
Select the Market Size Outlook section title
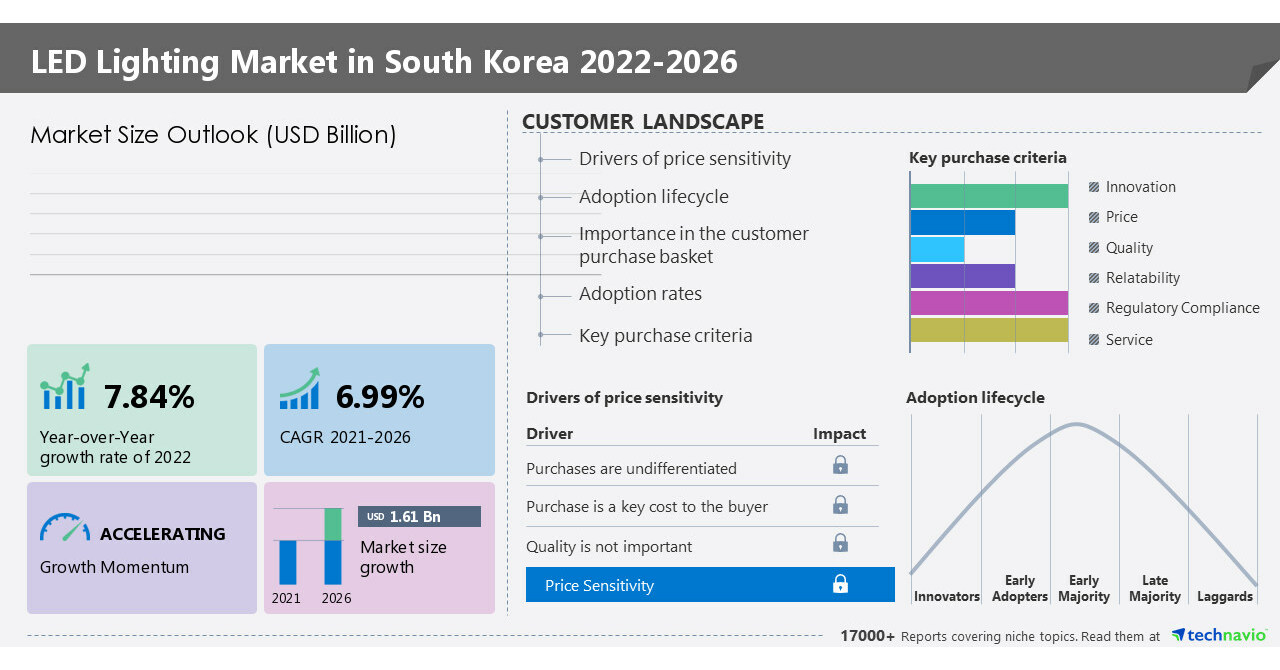212,135
